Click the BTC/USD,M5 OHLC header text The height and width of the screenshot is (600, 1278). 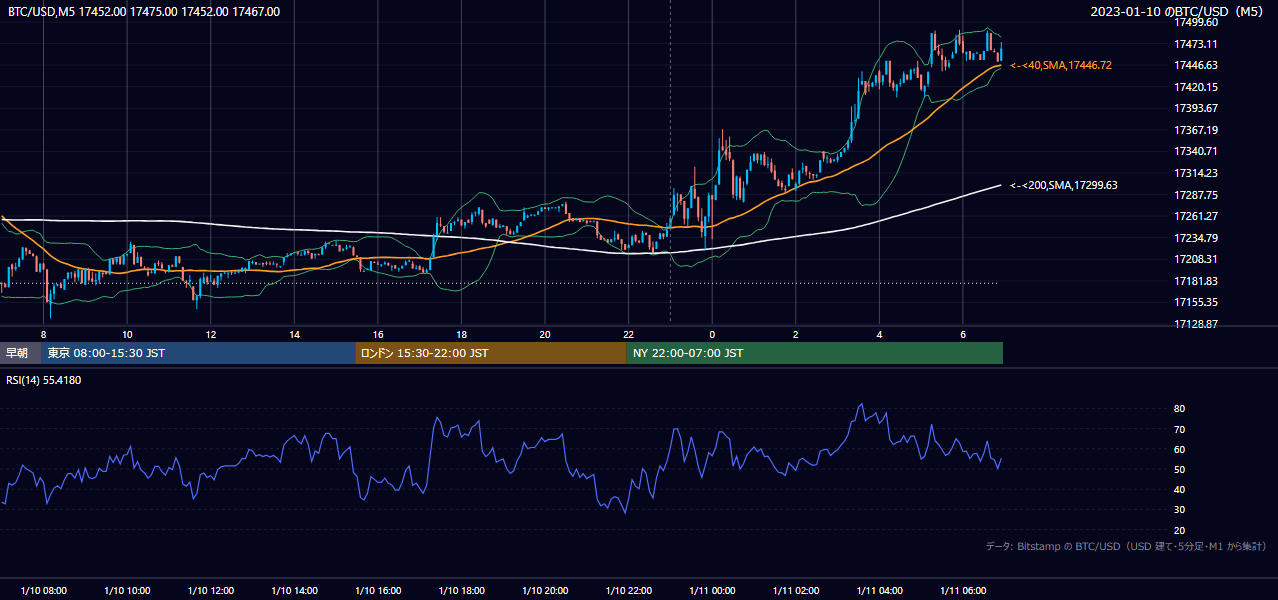pyautogui.click(x=144, y=12)
